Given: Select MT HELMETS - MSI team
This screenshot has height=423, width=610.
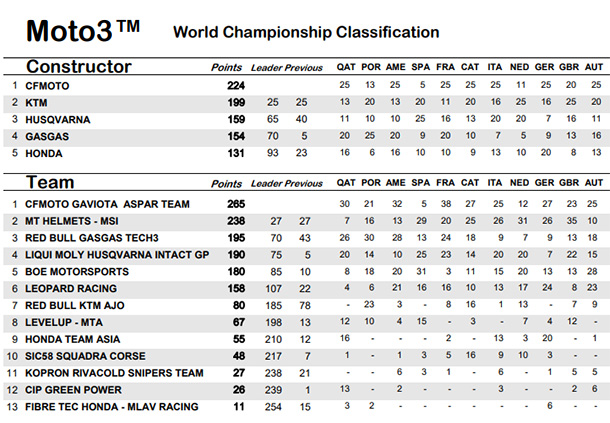Looking at the screenshot, I should pyautogui.click(x=72, y=221).
